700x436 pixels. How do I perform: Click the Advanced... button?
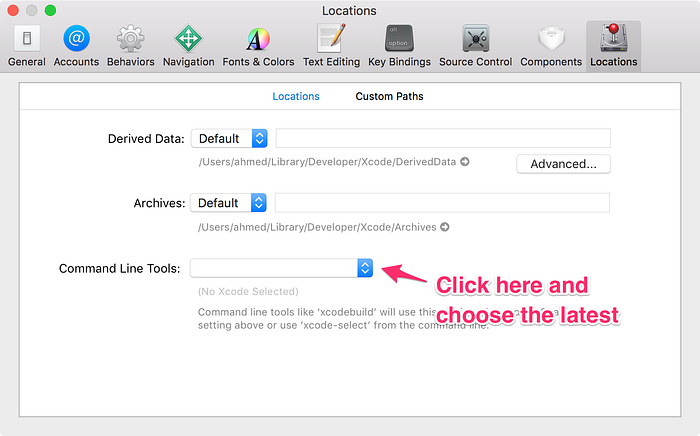point(563,164)
